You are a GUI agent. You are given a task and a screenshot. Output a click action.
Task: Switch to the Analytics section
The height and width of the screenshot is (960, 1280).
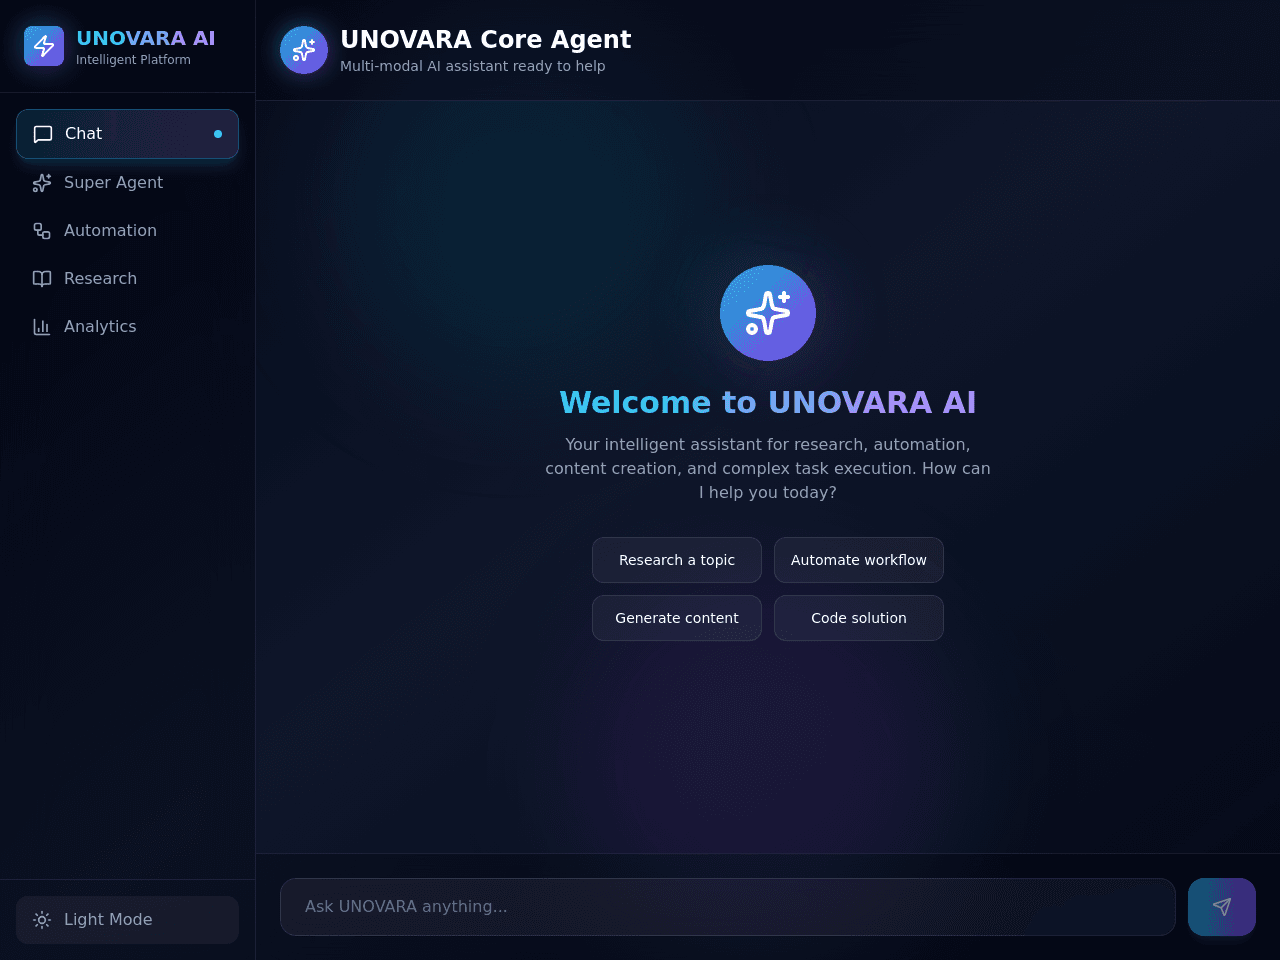[x=128, y=327]
